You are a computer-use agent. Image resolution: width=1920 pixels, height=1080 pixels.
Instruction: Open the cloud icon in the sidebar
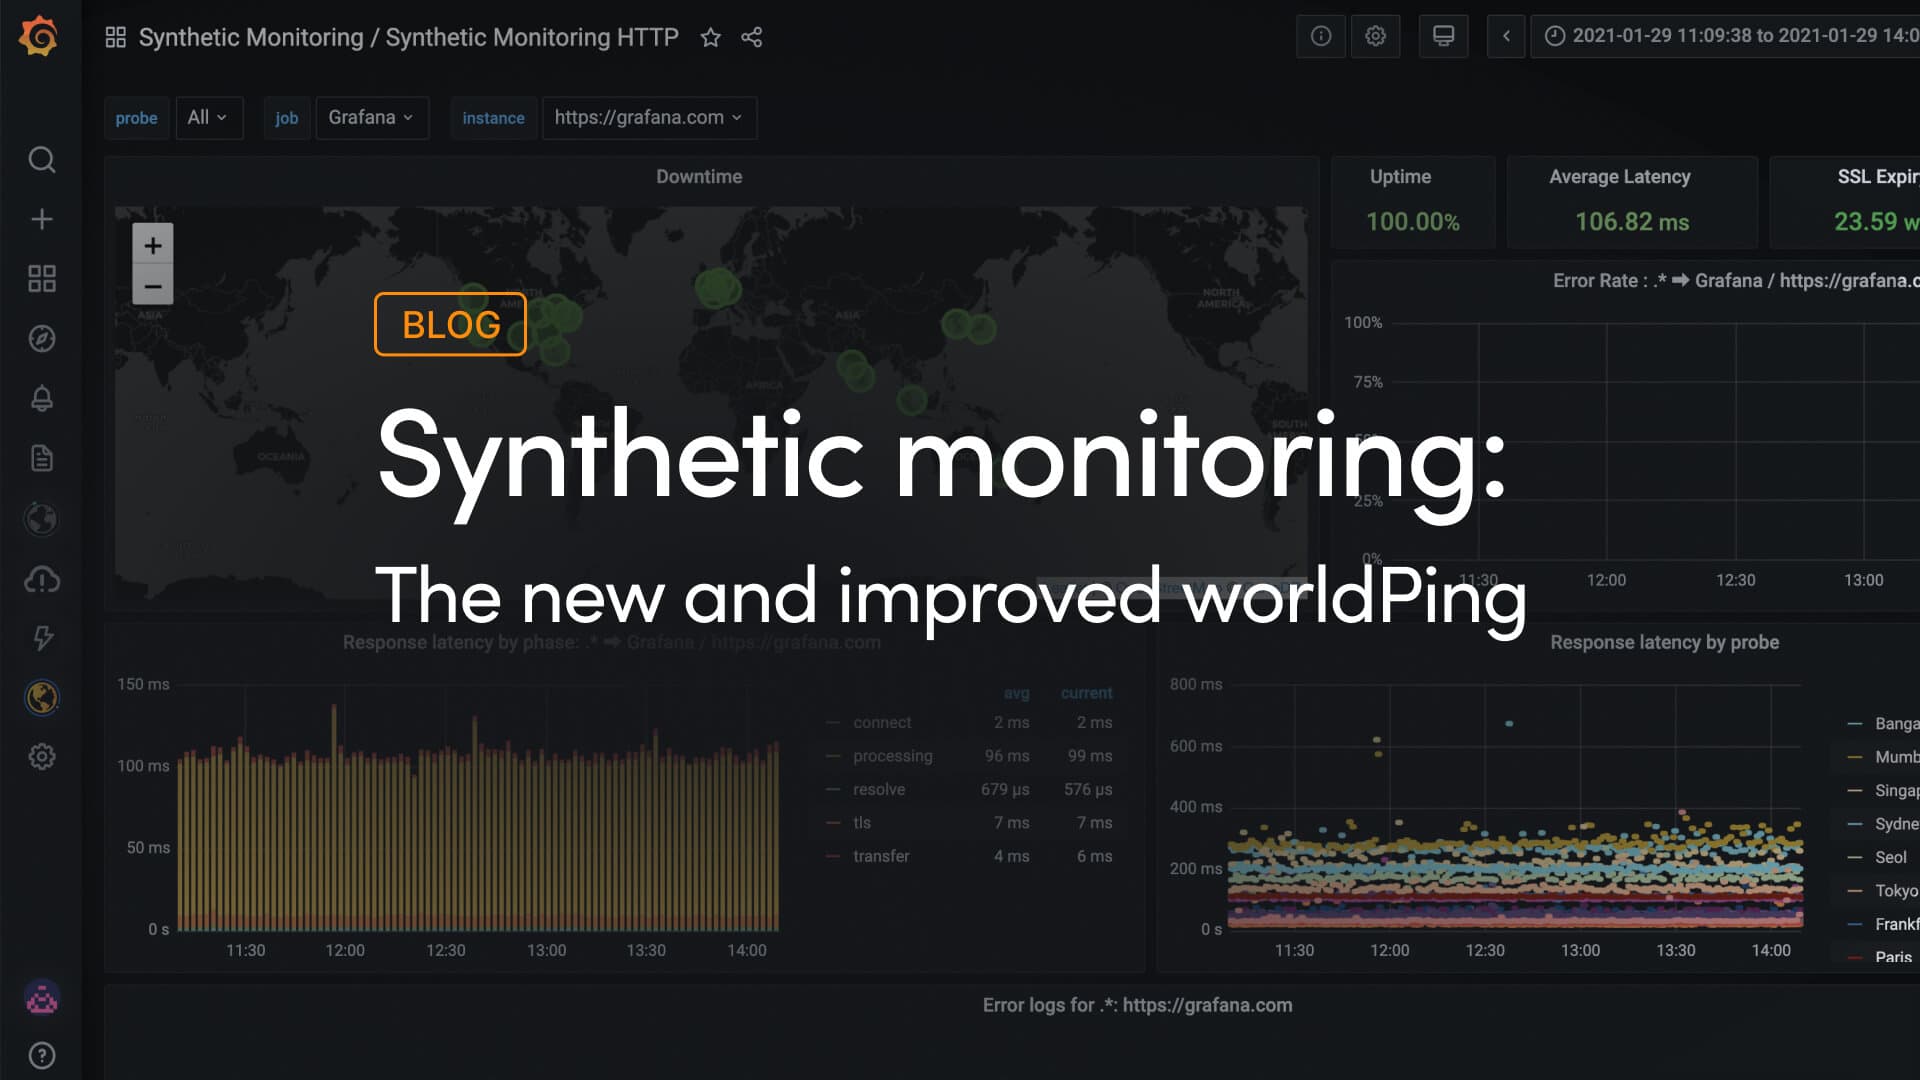(x=41, y=580)
